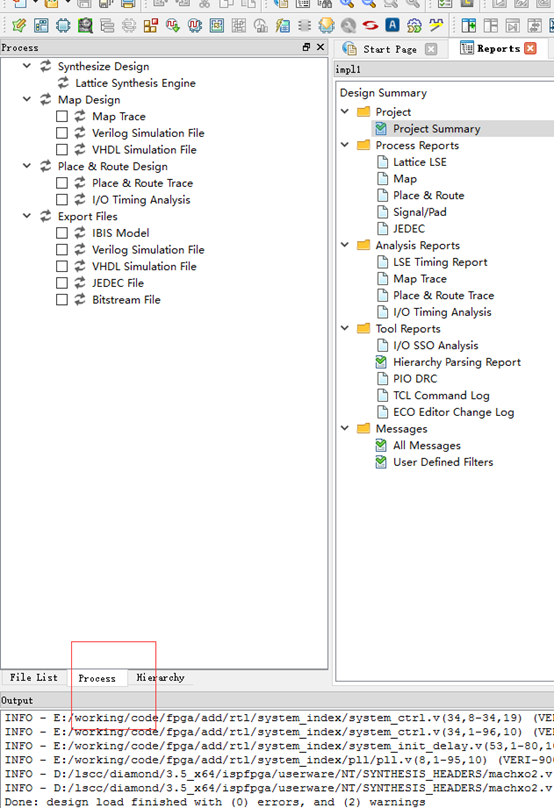Open Spreadsheet View pencil icon in toolbar
Image resolution: width=554 pixels, height=808 pixels.
coord(19,25)
